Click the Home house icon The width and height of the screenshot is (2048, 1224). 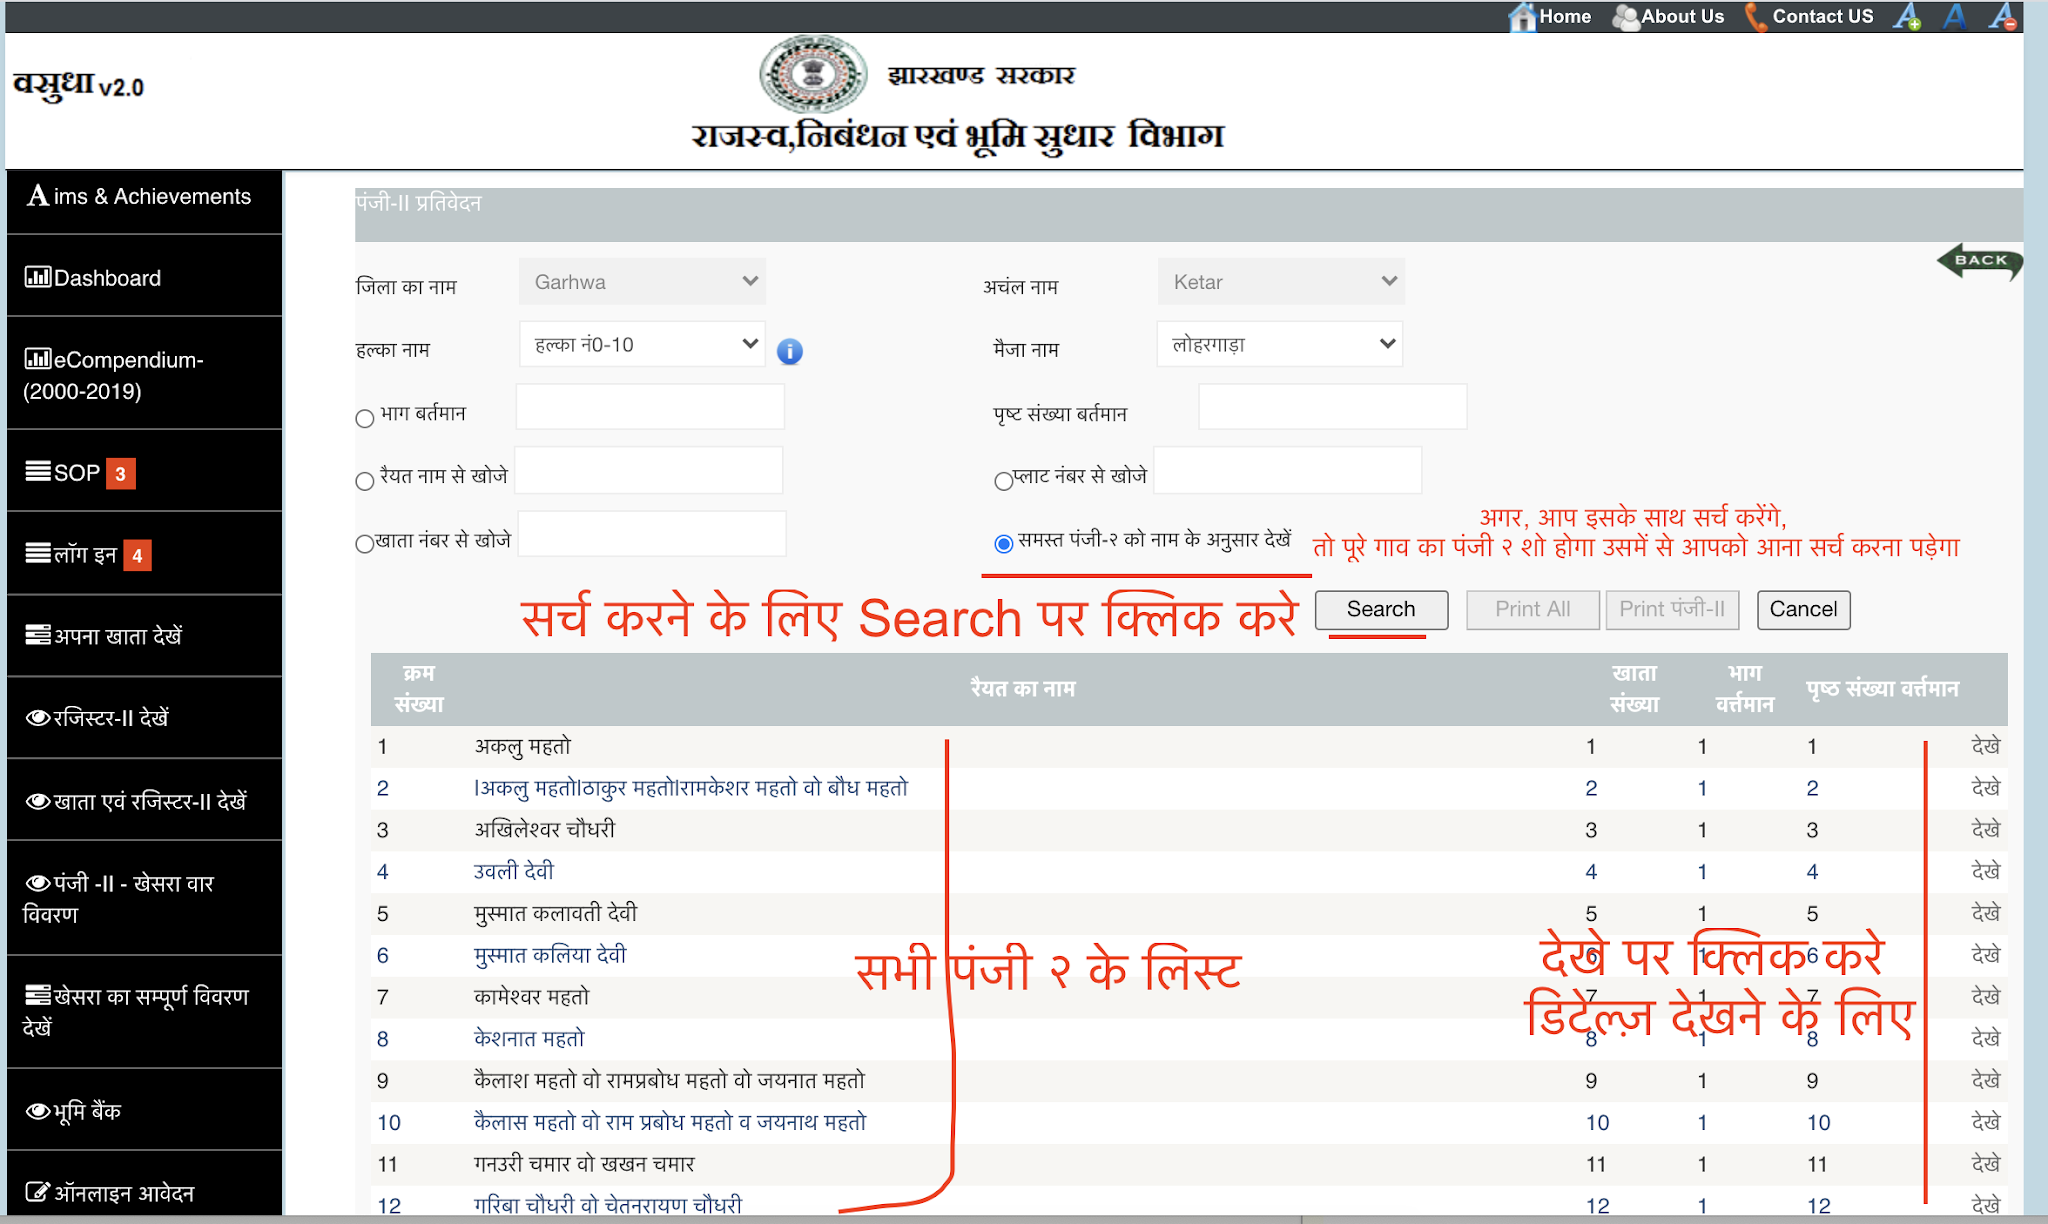pos(1522,17)
